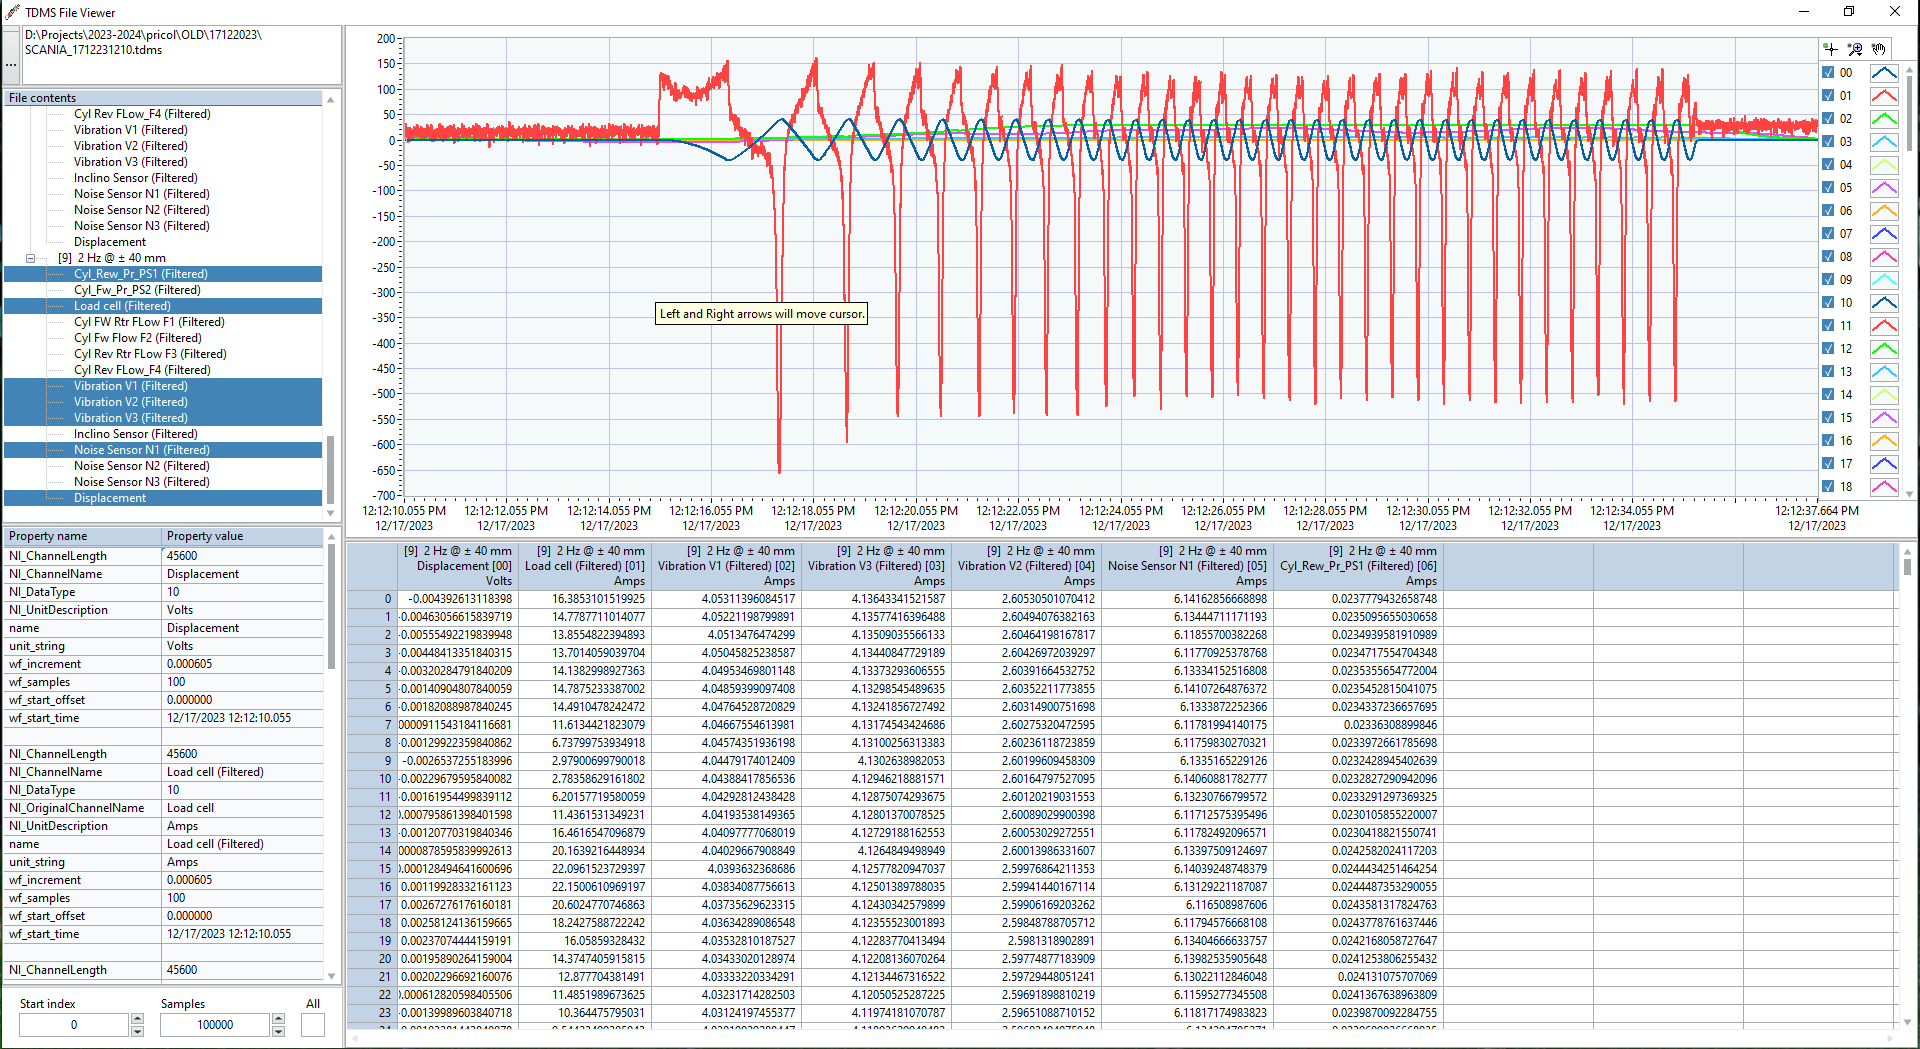The image size is (1920, 1049).
Task: Click plot 00 dark blue line icon
Action: pyautogui.click(x=1884, y=73)
